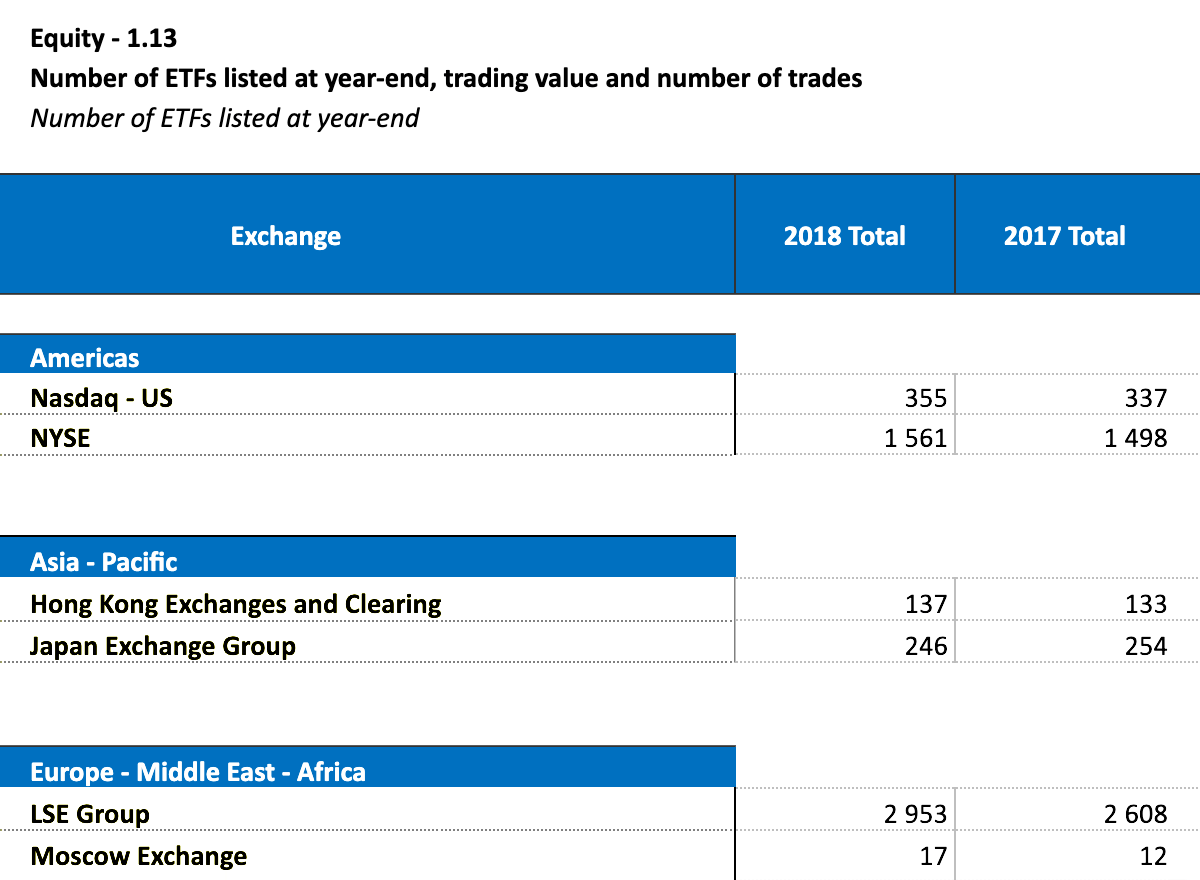
Task: Click the Moscow Exchange row label
Action: (139, 856)
